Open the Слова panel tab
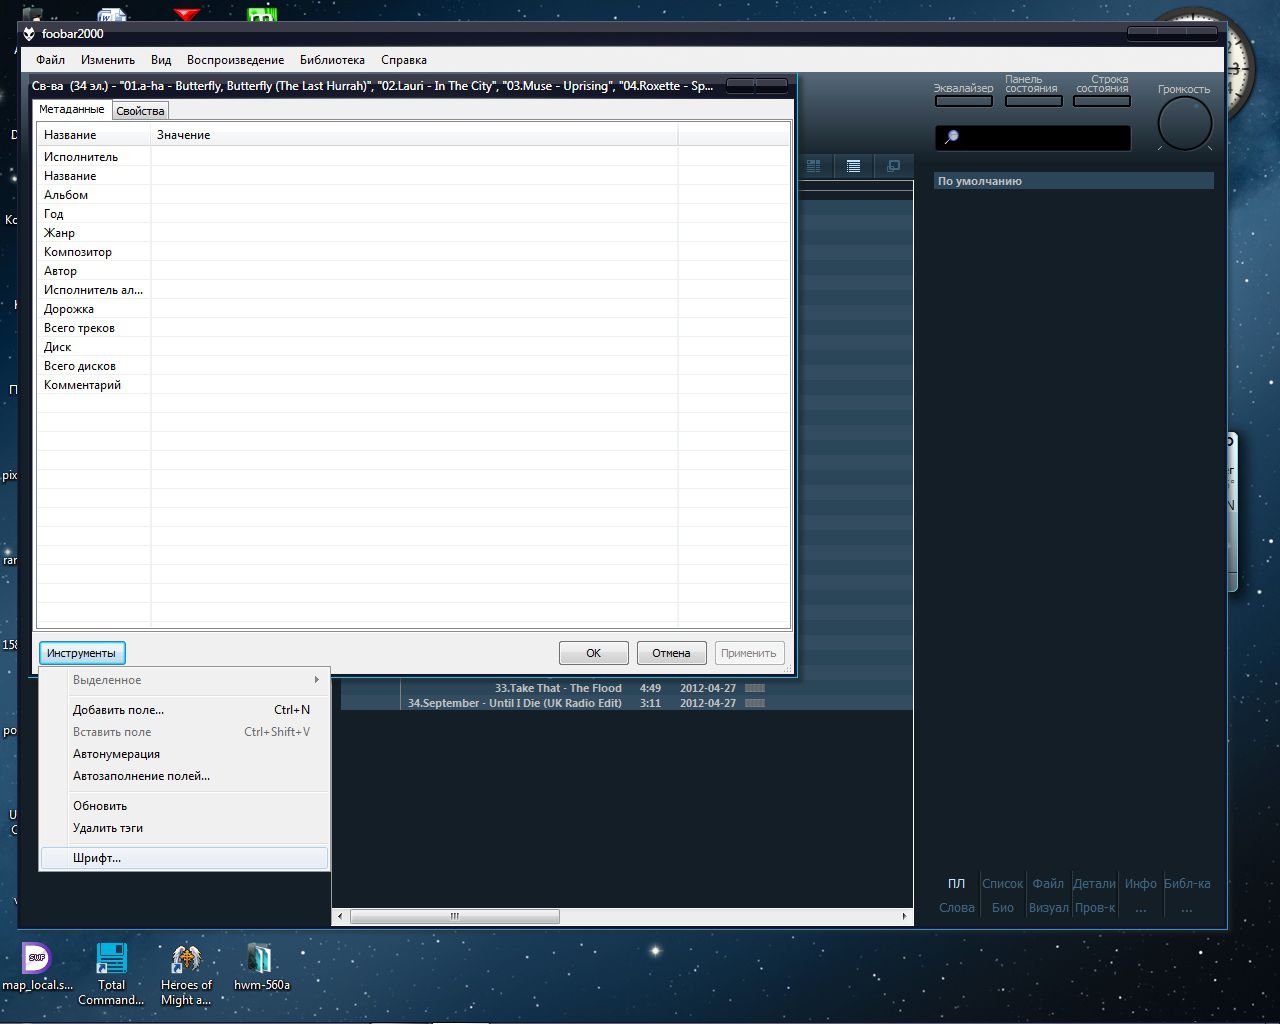The width and height of the screenshot is (1280, 1024). point(957,908)
